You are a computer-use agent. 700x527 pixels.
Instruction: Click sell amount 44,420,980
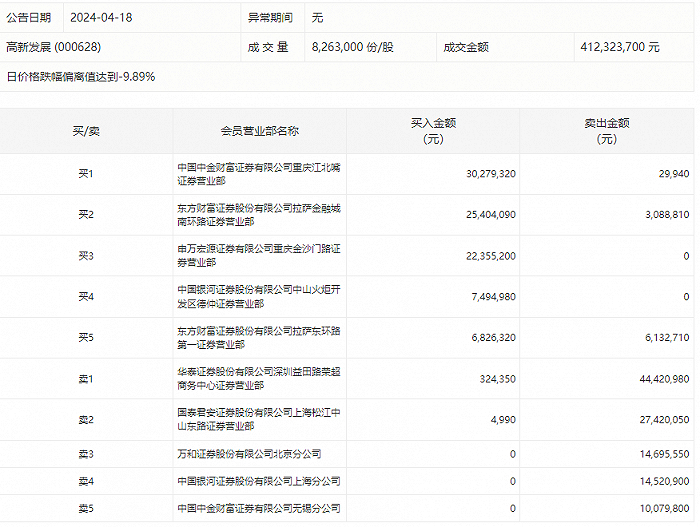point(664,379)
